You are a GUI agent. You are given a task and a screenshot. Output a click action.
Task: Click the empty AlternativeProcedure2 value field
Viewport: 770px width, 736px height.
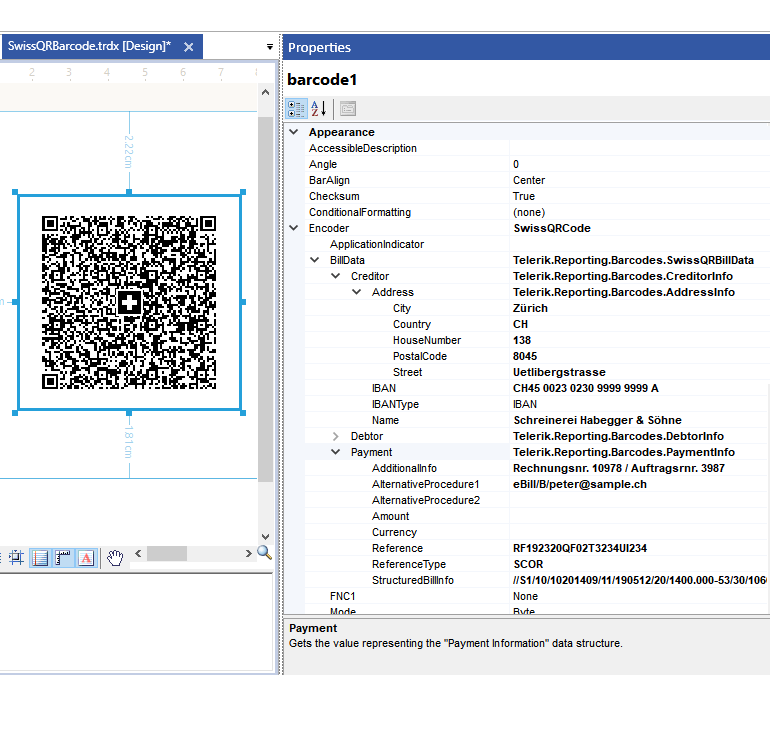(639, 500)
